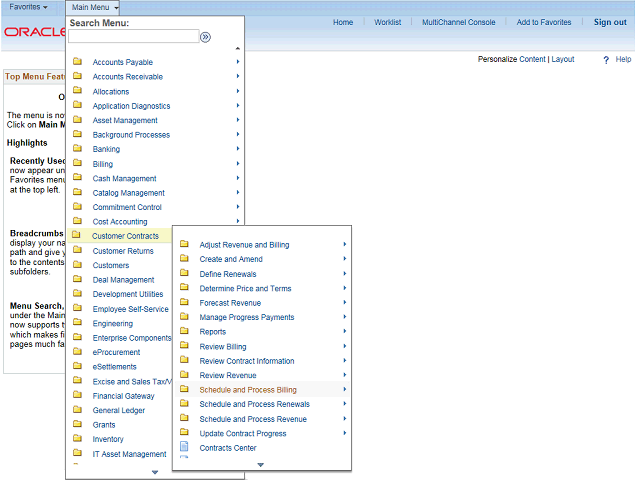Click the Help question mark icon

606,60
